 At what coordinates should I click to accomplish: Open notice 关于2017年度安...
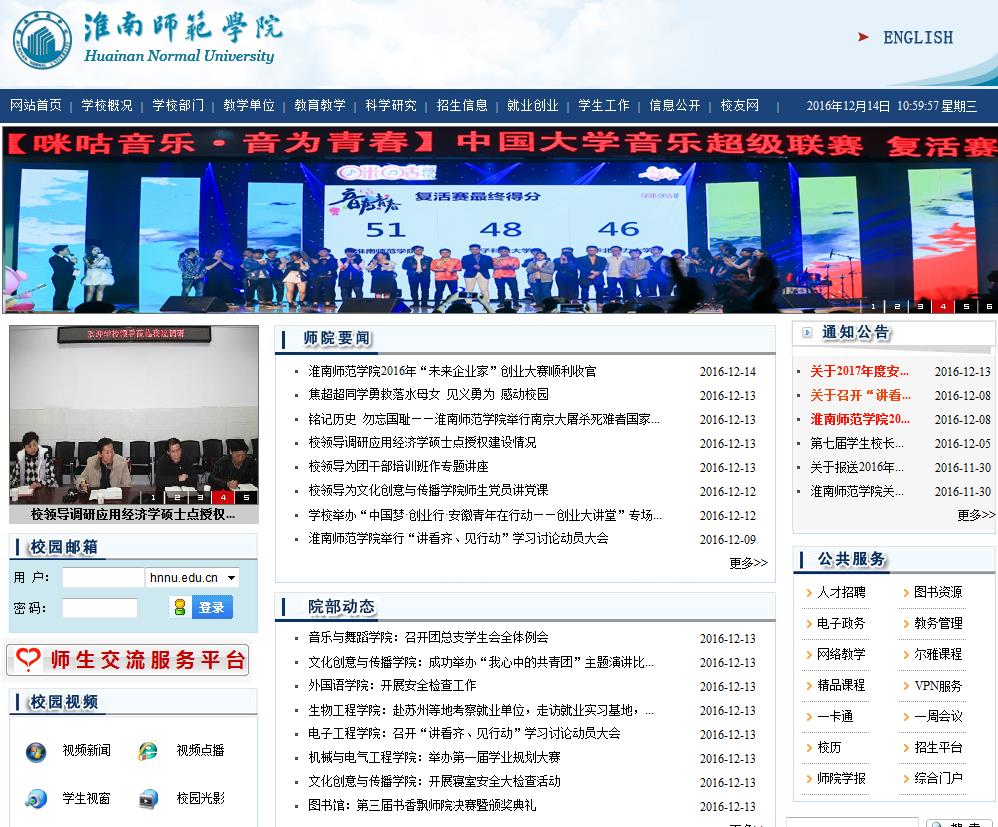pyautogui.click(x=859, y=371)
